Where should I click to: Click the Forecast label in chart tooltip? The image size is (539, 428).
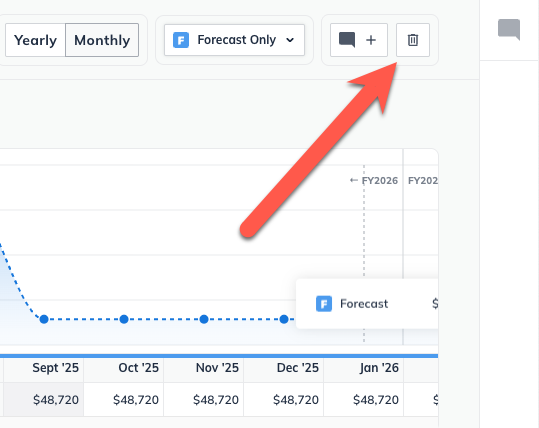click(x=364, y=304)
